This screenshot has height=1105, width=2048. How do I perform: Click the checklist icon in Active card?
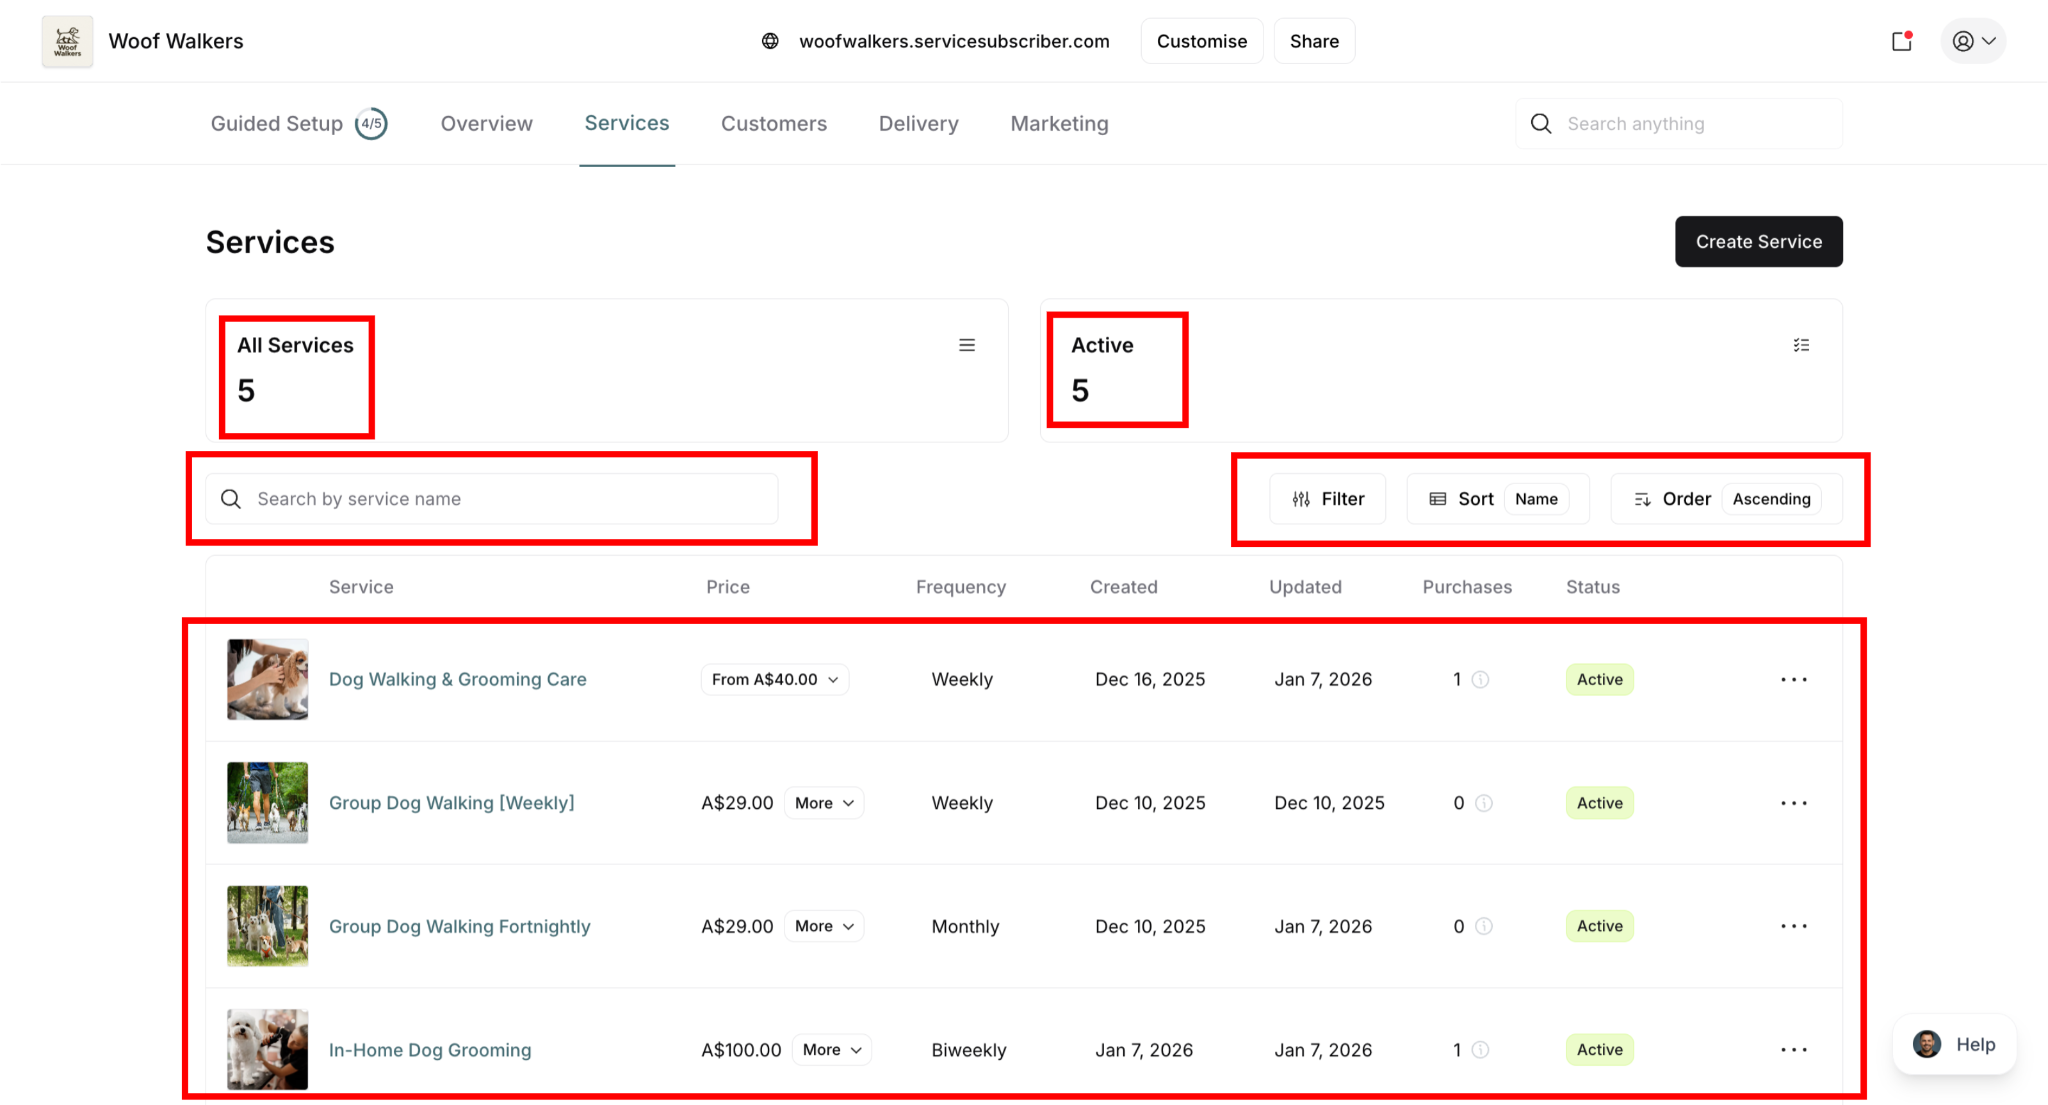(x=1801, y=345)
